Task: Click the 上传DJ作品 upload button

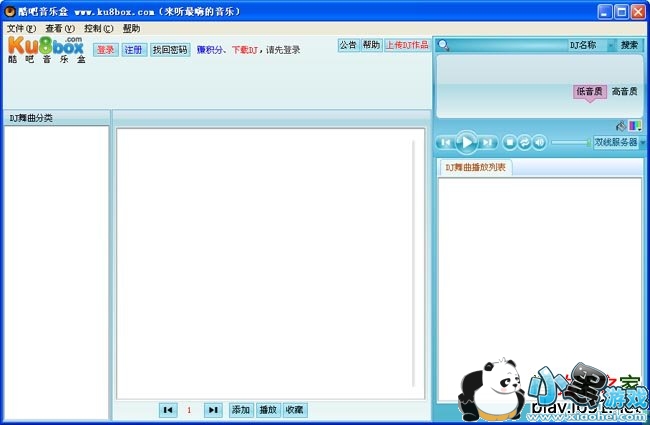Action: (x=407, y=45)
